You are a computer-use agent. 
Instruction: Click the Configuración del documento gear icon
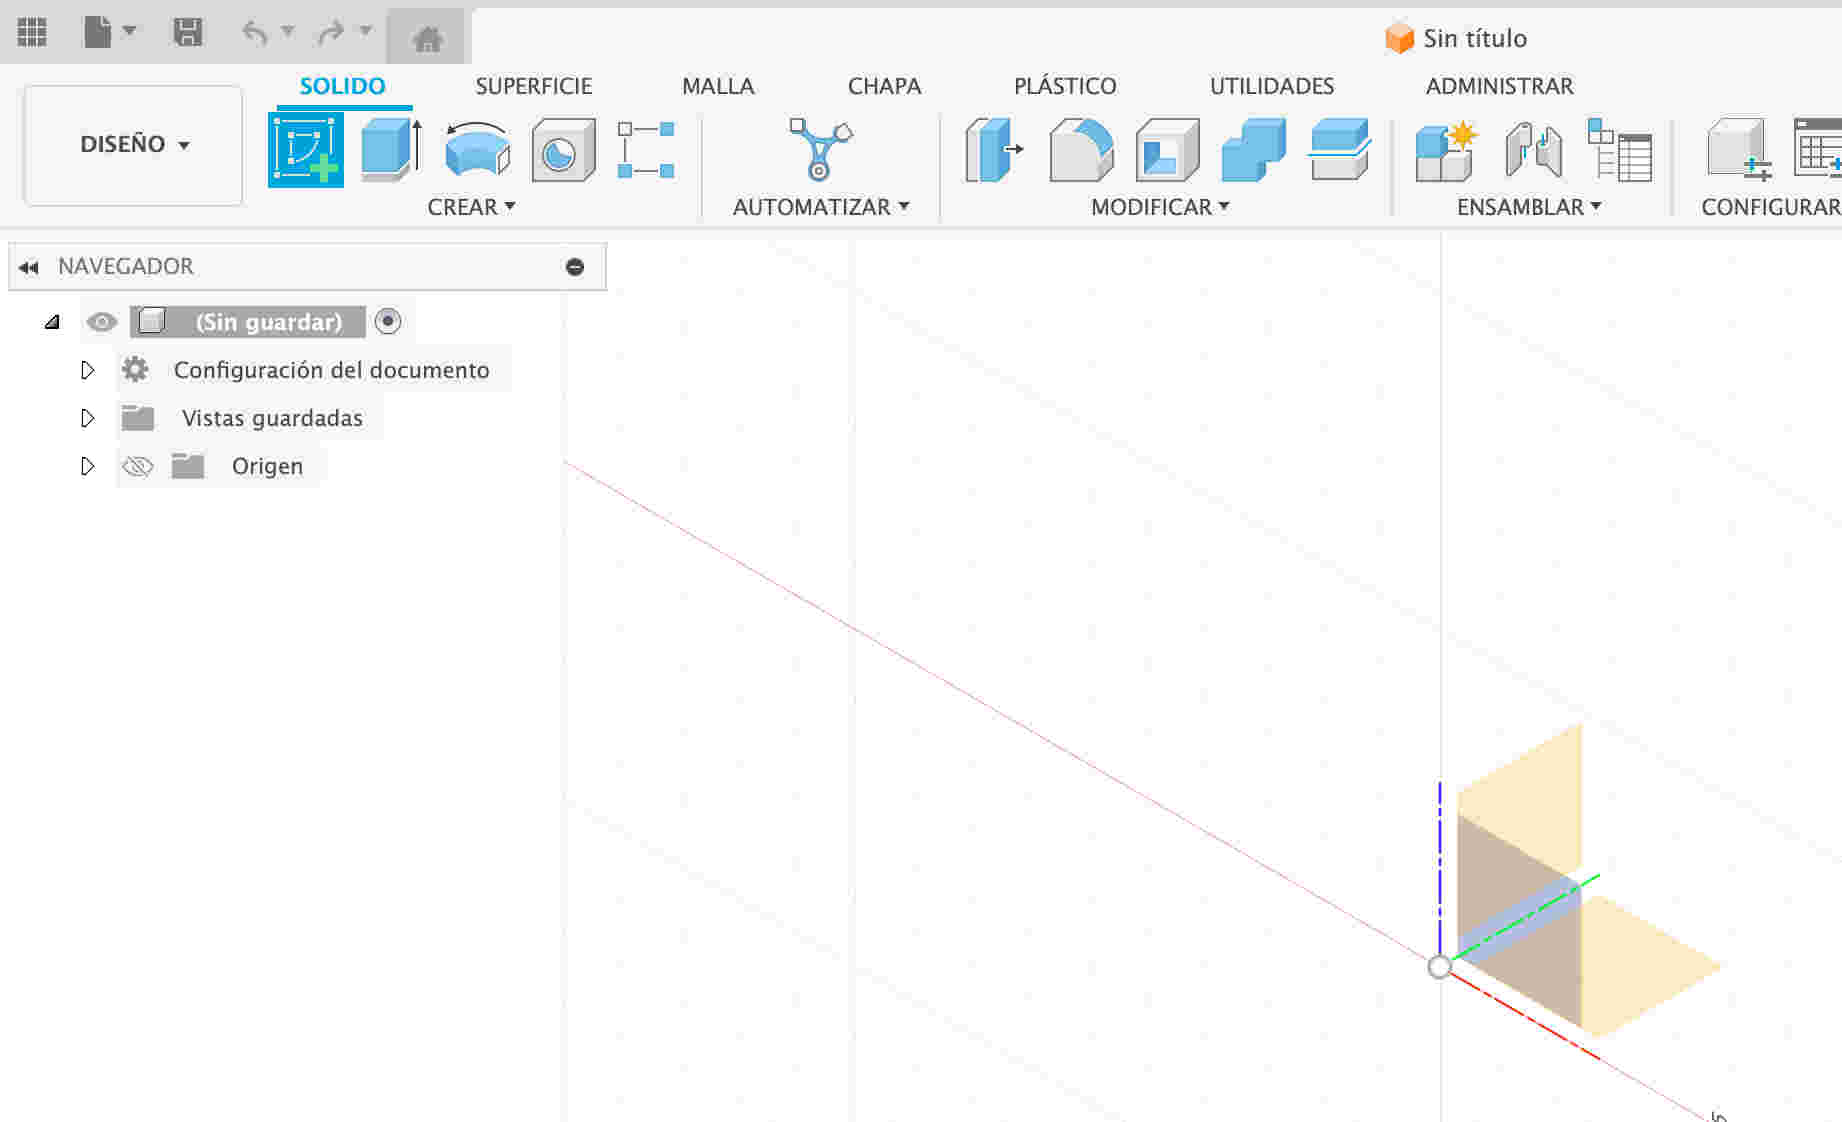click(x=135, y=369)
